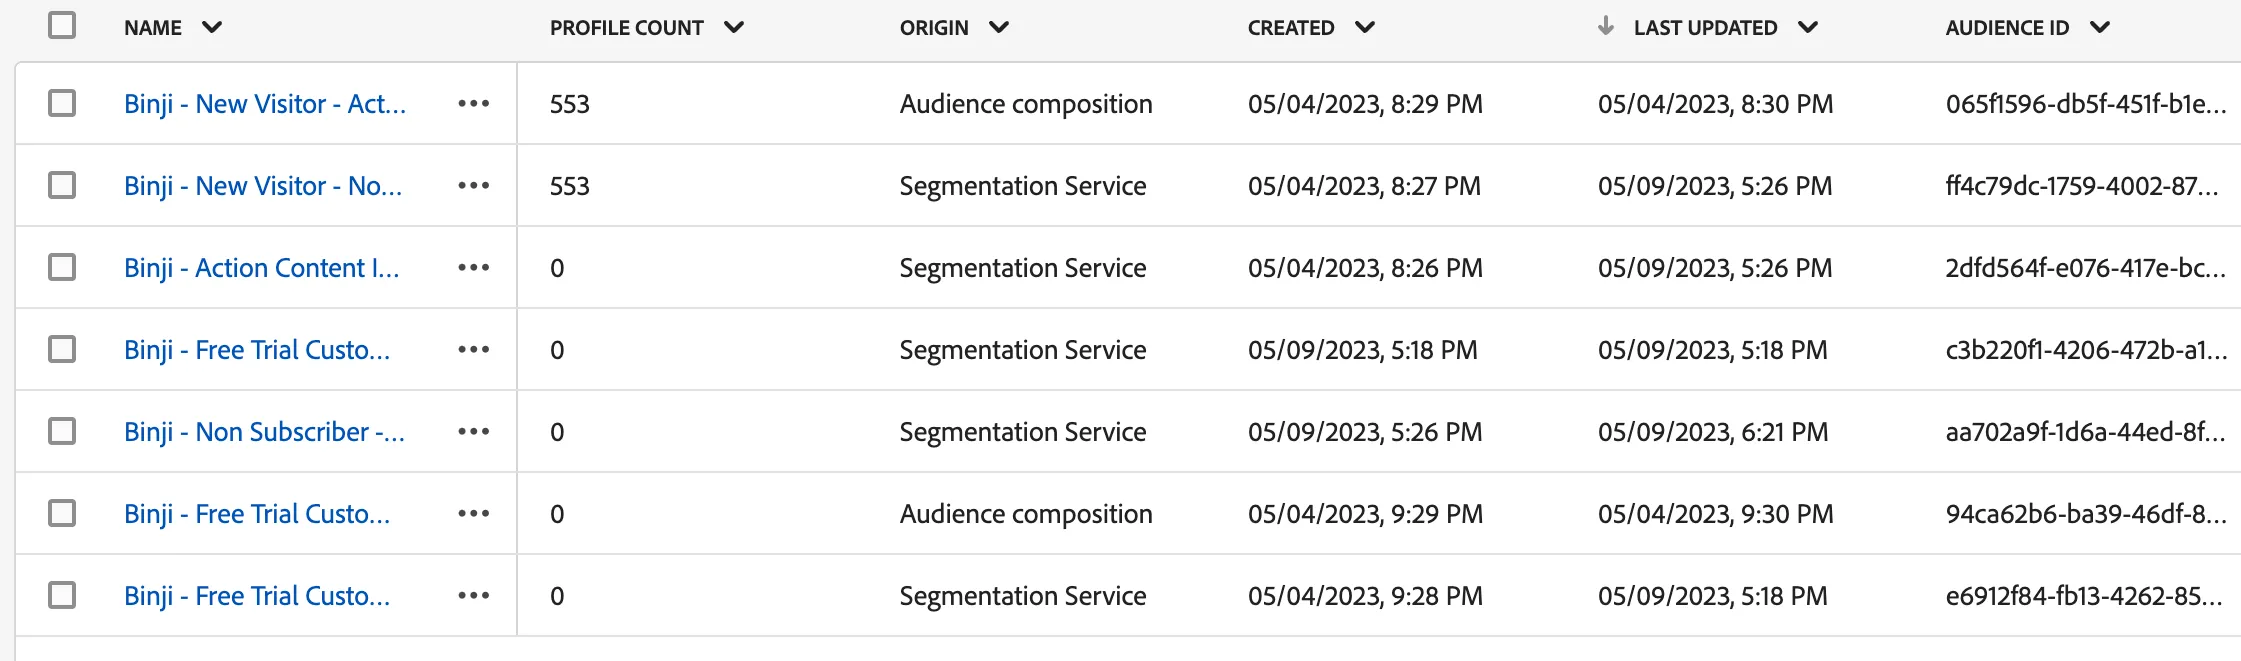Select the Binji - Action Content I... row checkbox

(x=62, y=267)
